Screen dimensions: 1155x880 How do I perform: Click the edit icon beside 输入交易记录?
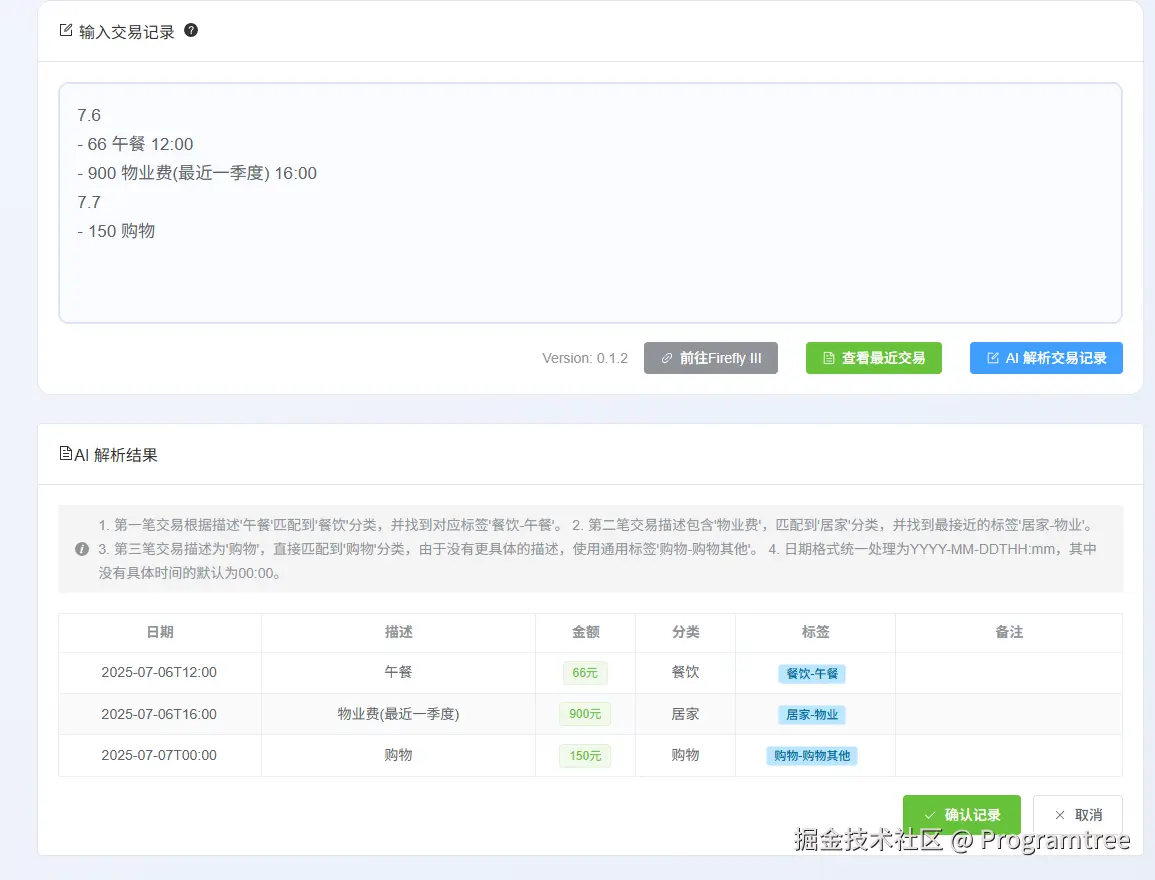click(x=65, y=30)
